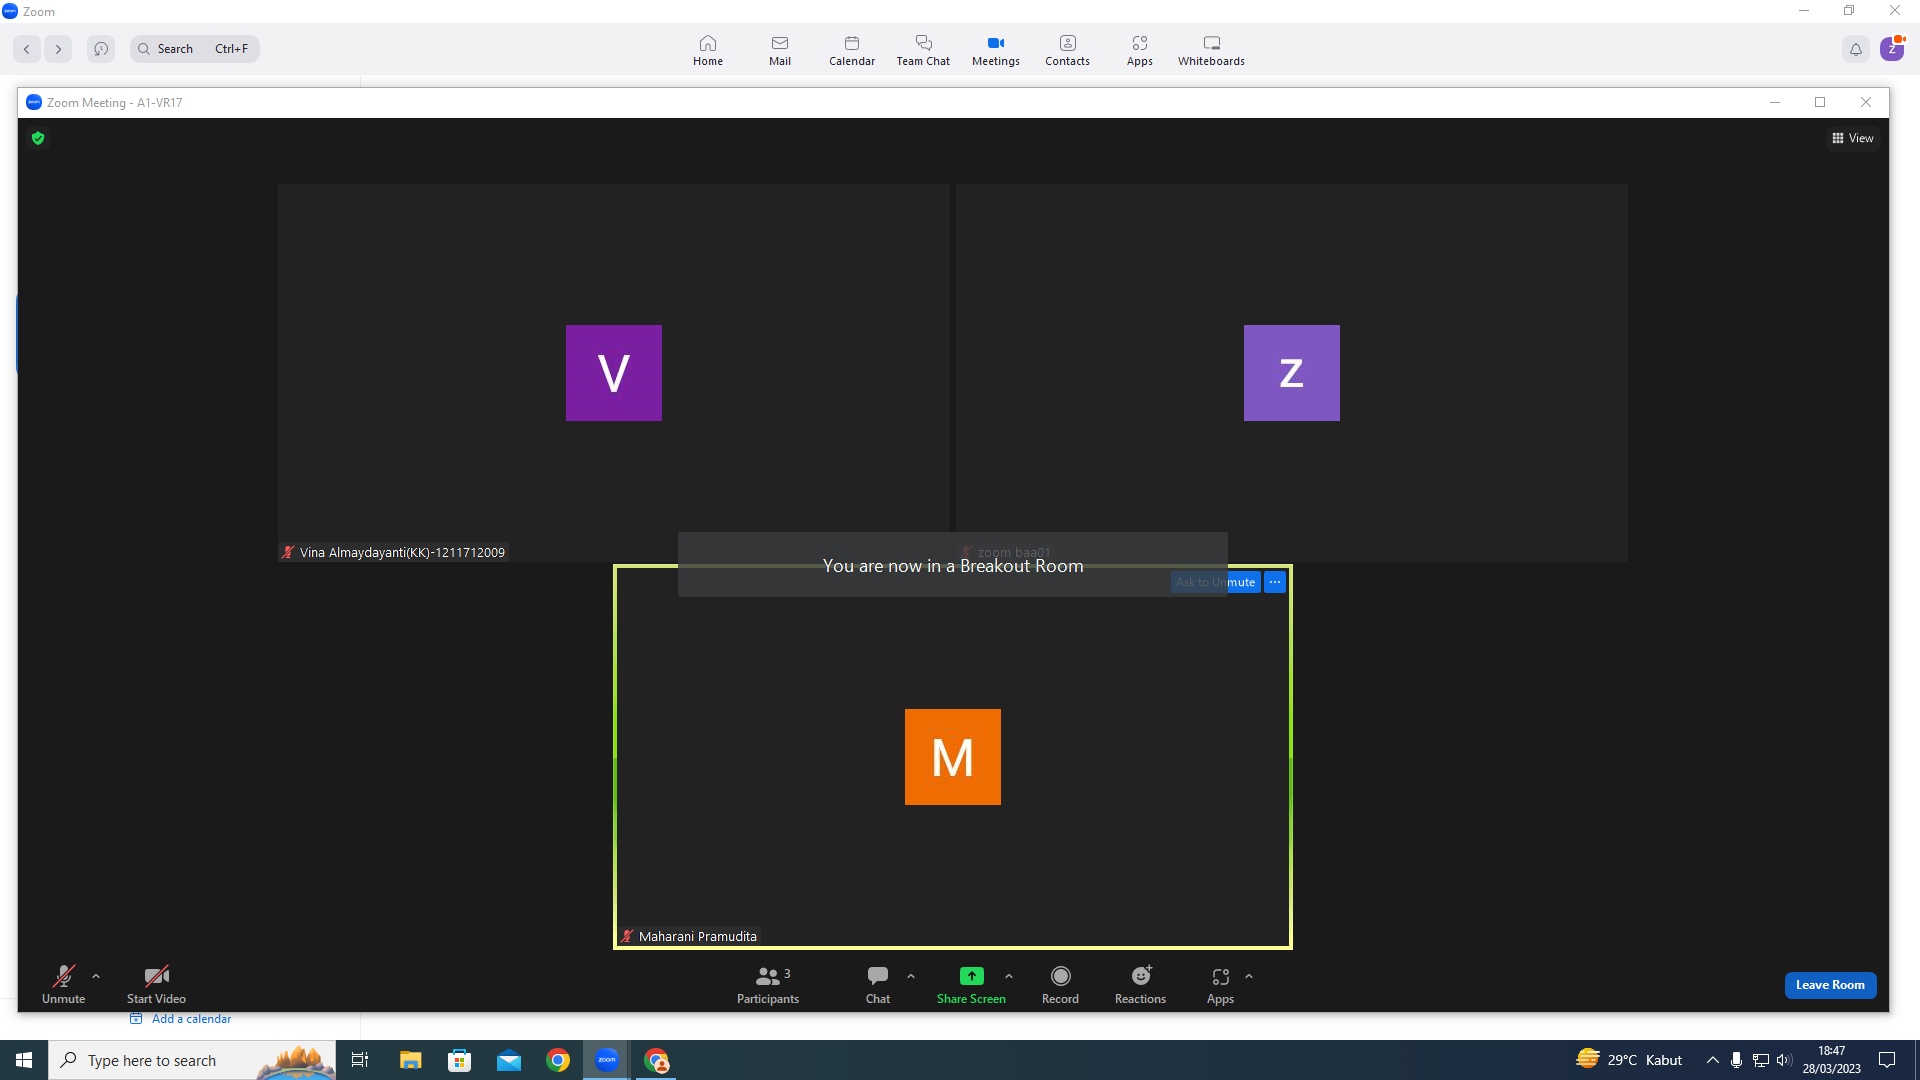1920x1080 pixels.
Task: Go to the Home tab in Zoom
Action: pos(708,50)
